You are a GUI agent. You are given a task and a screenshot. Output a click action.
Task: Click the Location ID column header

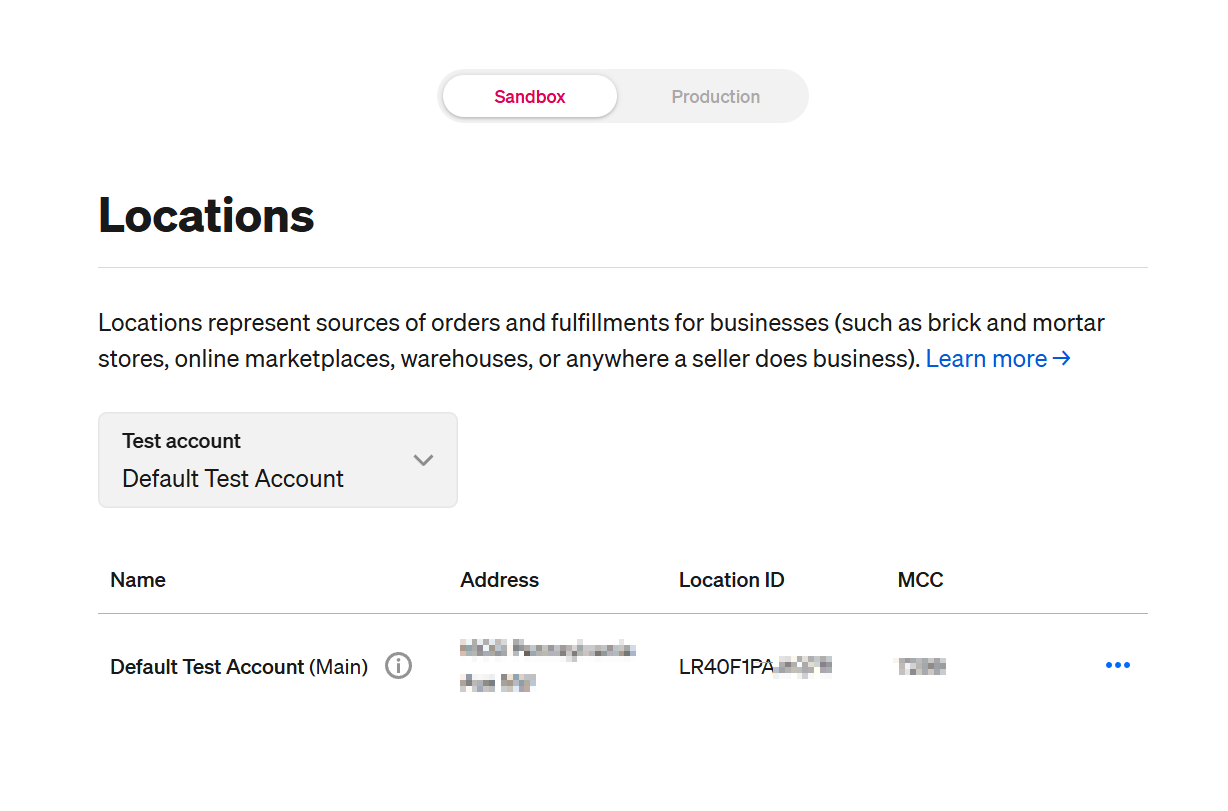tap(731, 580)
